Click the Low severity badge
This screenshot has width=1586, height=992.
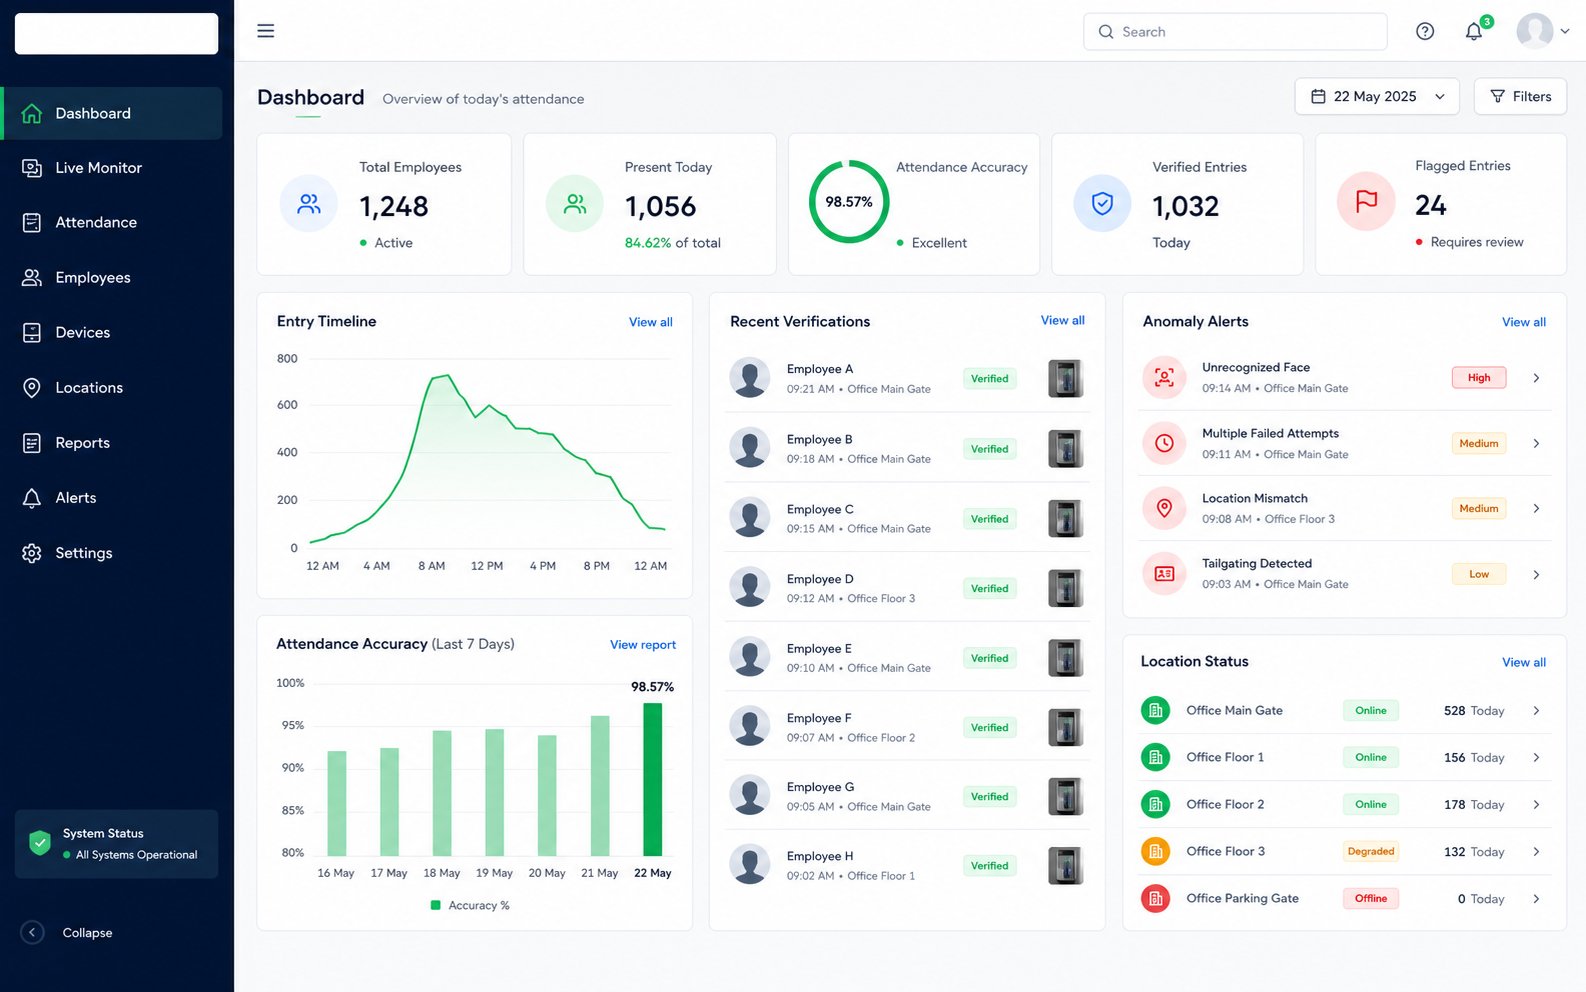tap(1478, 574)
